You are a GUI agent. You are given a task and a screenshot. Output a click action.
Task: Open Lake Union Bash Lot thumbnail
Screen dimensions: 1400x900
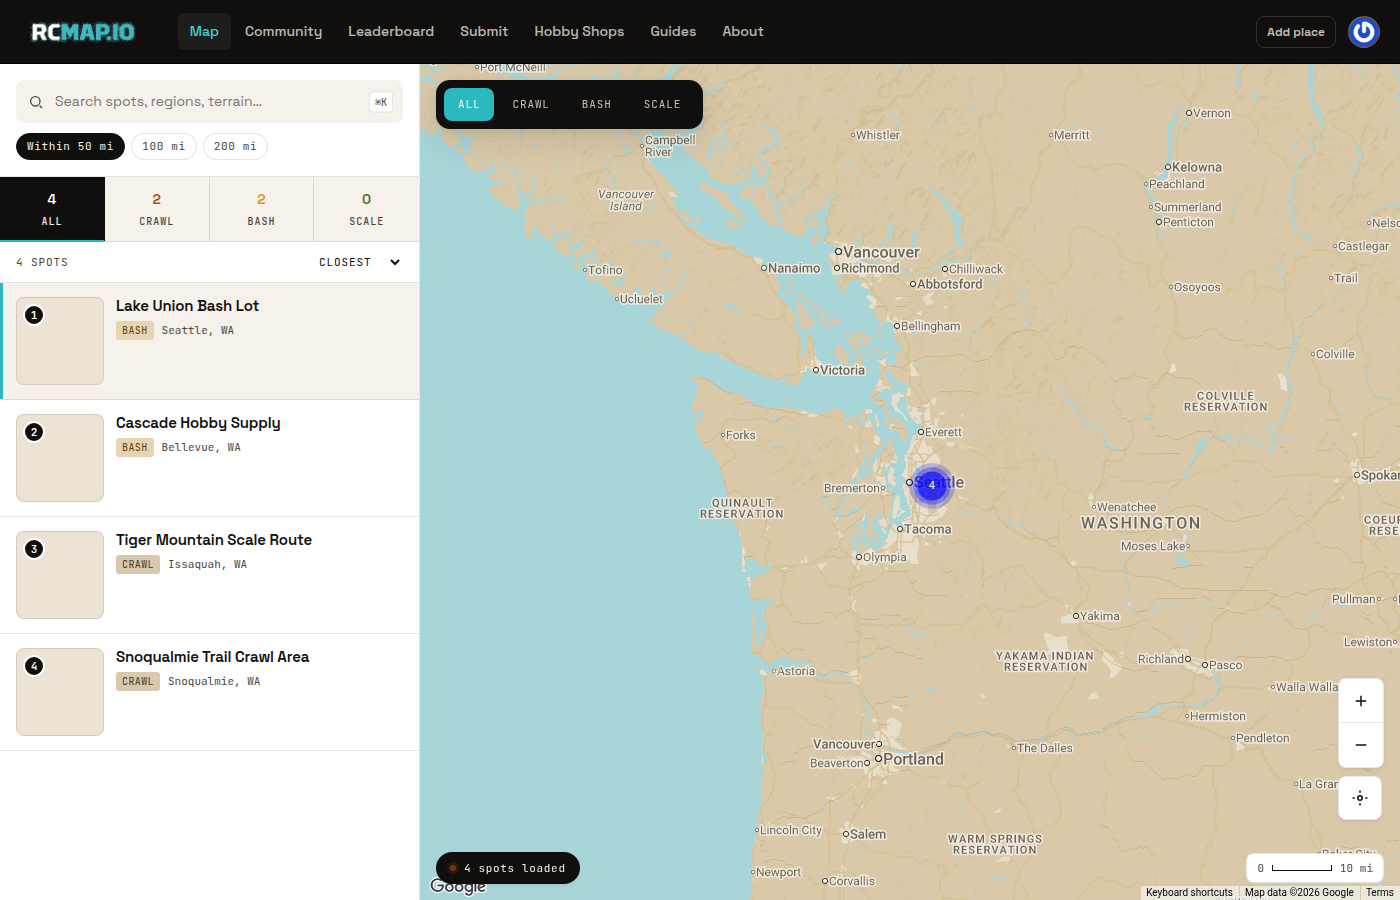(60, 341)
